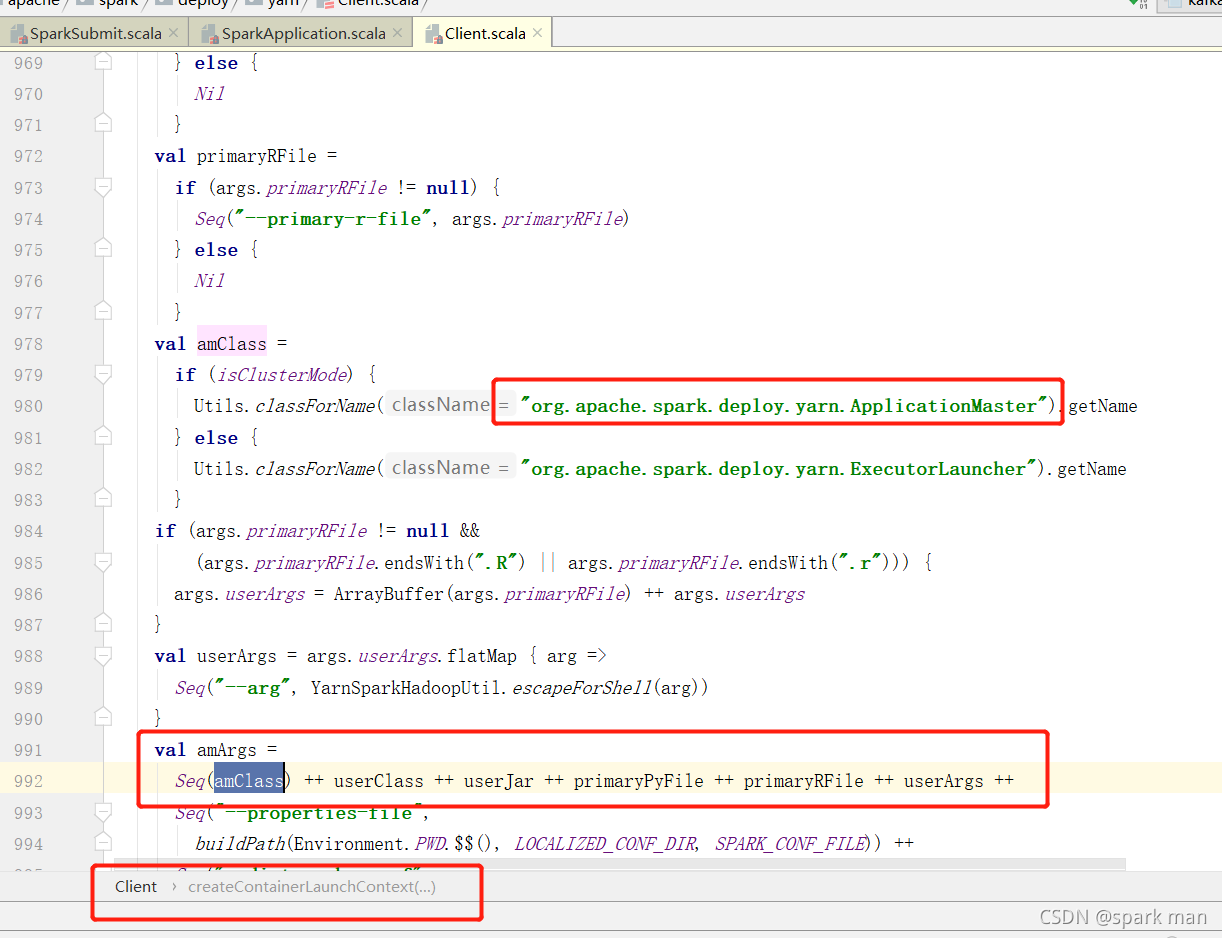Switch to the SparkApplication.scala tab
1222x938 pixels.
[x=303, y=33]
